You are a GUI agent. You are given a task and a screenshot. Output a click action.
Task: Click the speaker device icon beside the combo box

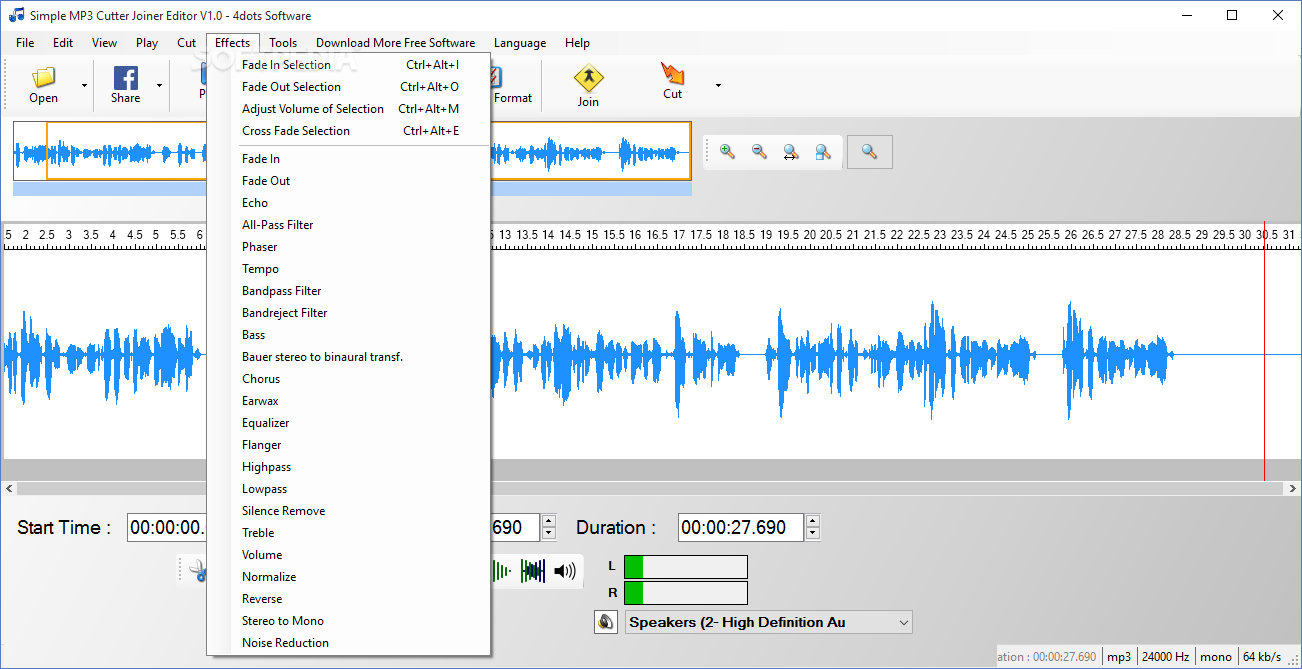point(605,622)
